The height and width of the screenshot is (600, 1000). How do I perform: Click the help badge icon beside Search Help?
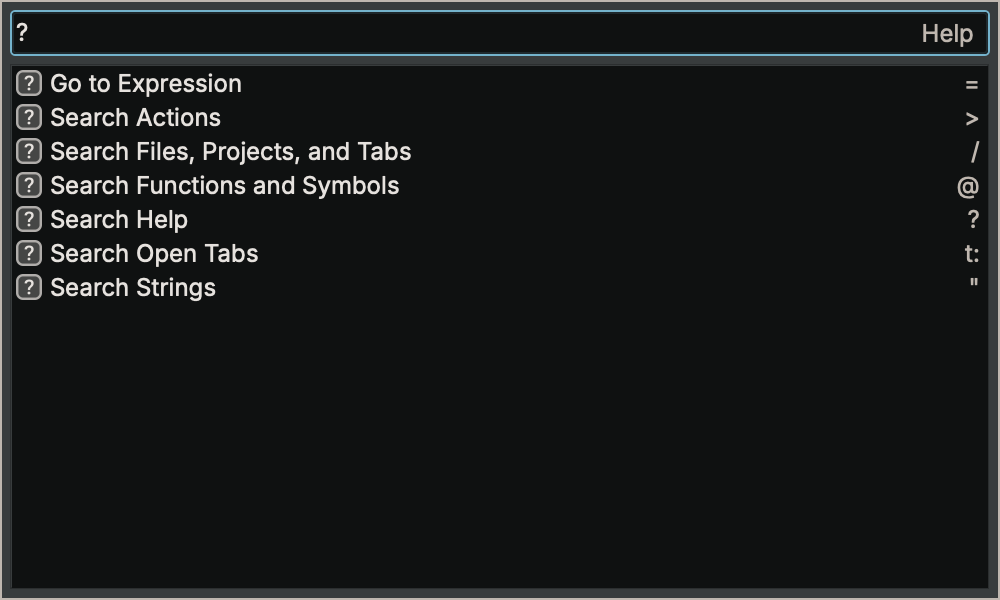(27, 220)
